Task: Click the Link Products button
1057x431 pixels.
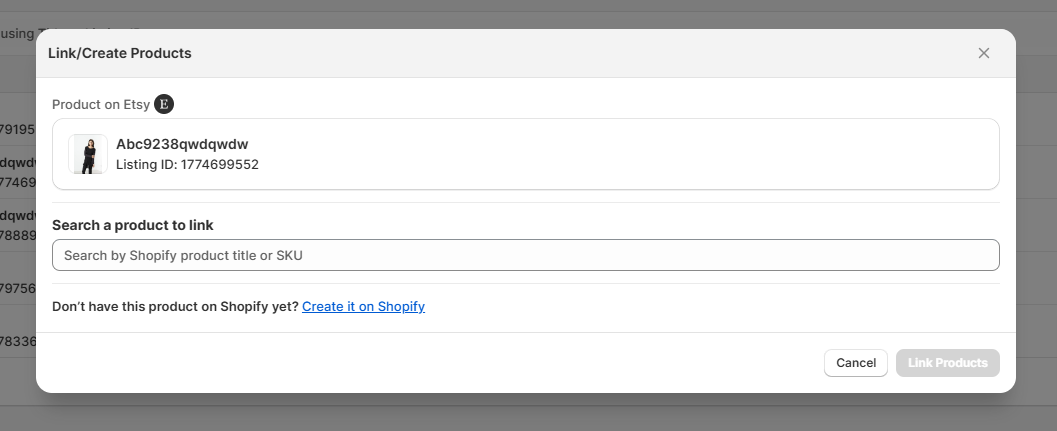Action: [x=948, y=363]
